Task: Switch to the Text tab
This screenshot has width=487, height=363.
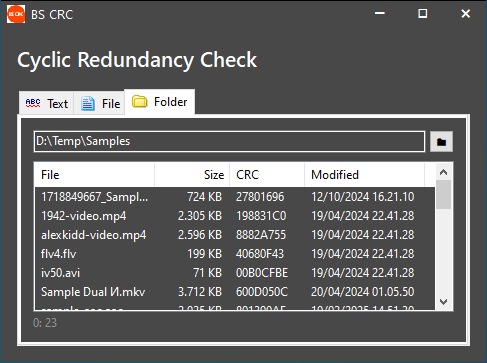Action: tap(46, 103)
